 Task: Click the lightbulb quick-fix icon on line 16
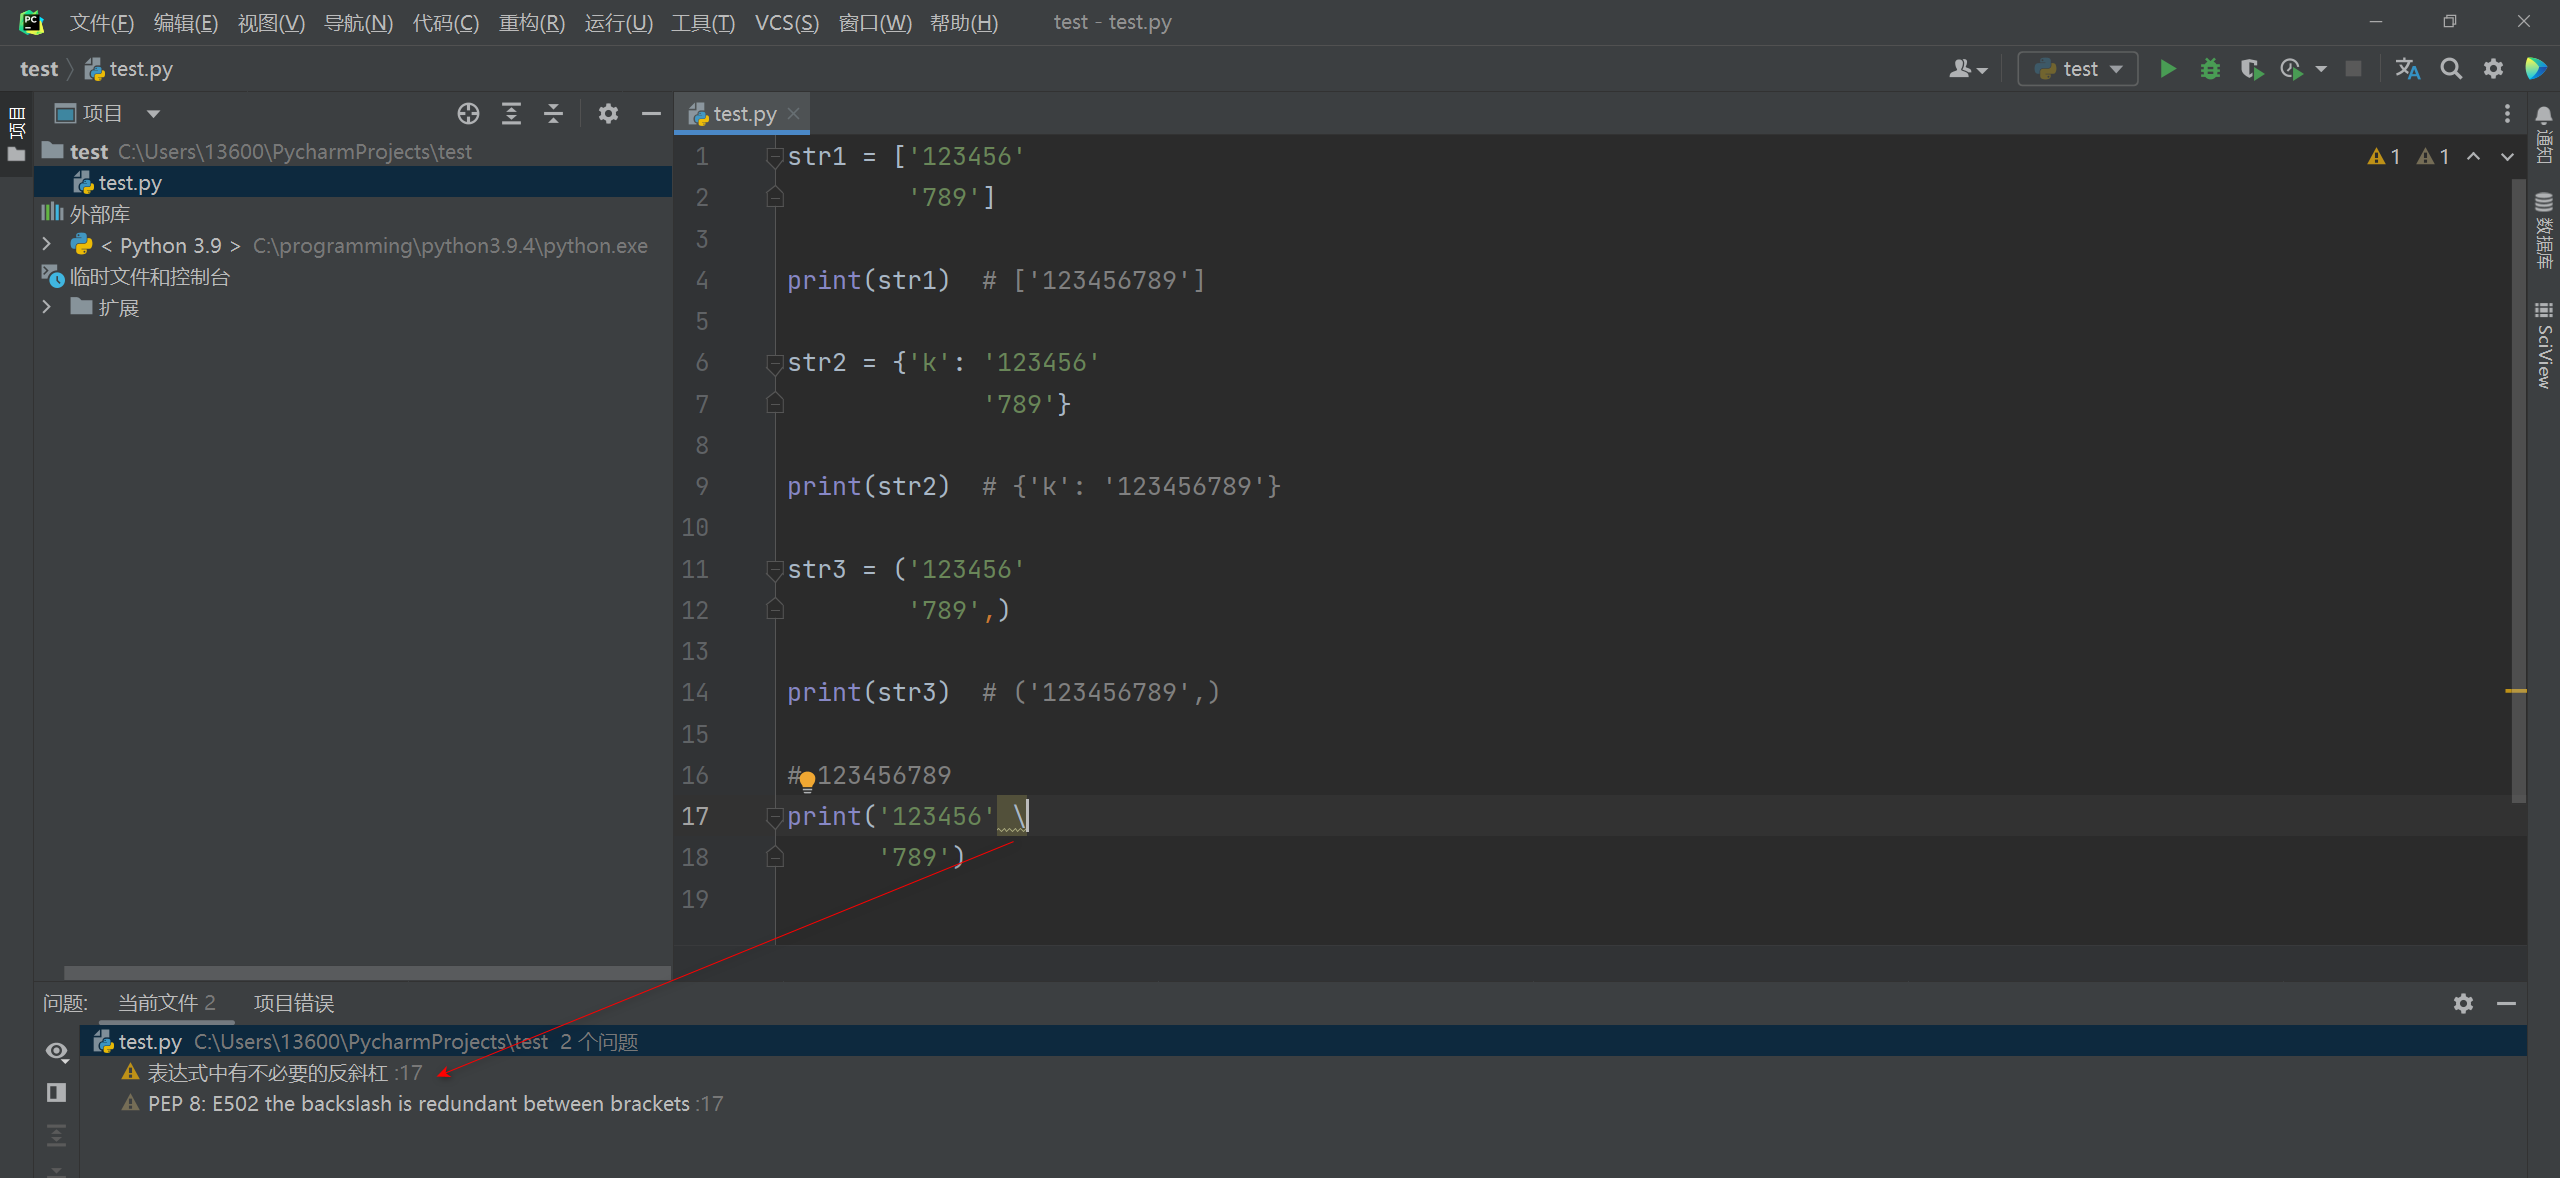pos(807,780)
